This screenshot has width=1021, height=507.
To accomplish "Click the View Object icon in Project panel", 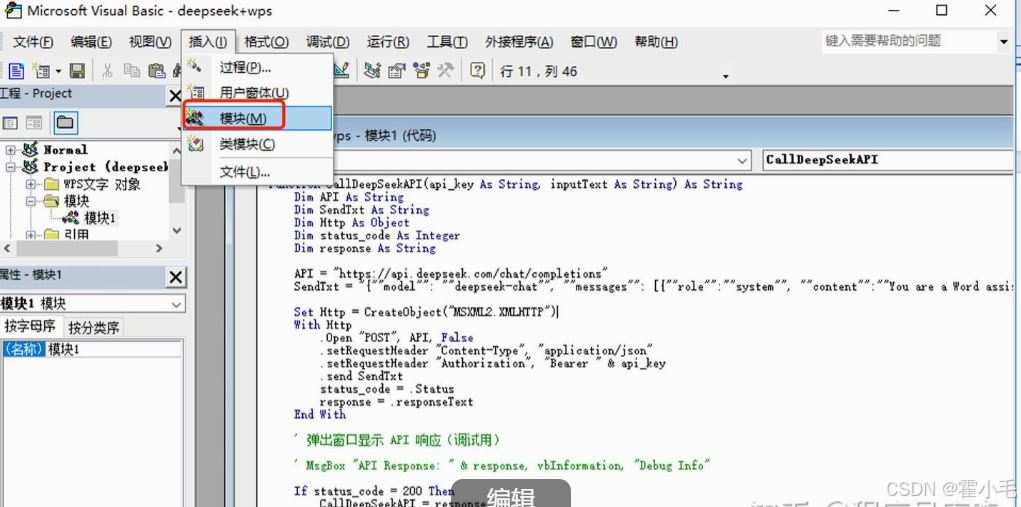I will coord(34,122).
